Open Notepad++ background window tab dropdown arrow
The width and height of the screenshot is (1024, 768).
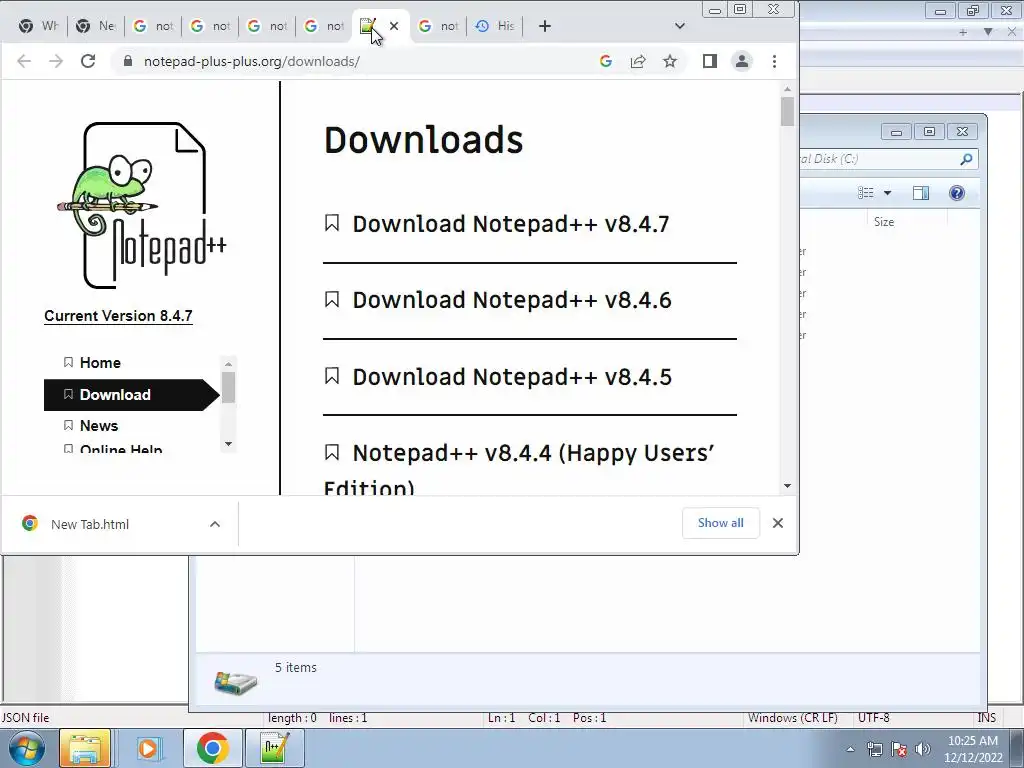[988, 31]
